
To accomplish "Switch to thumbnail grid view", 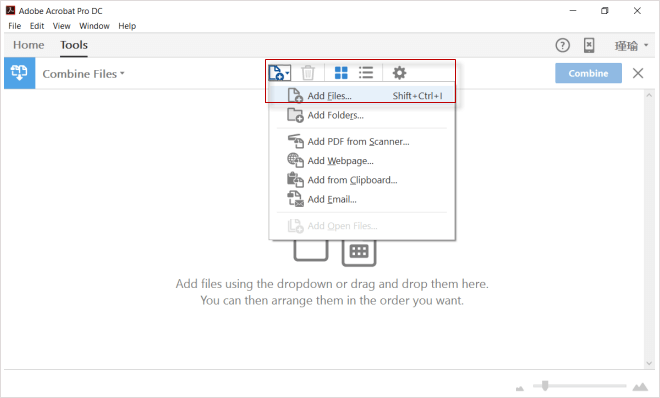I will pos(341,73).
